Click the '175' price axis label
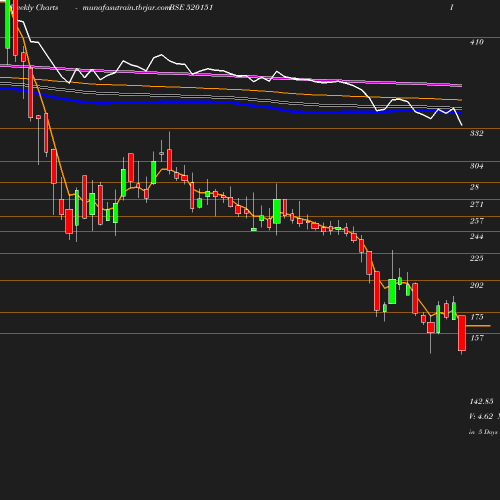Screen dimensions: 500x500 tap(477, 317)
